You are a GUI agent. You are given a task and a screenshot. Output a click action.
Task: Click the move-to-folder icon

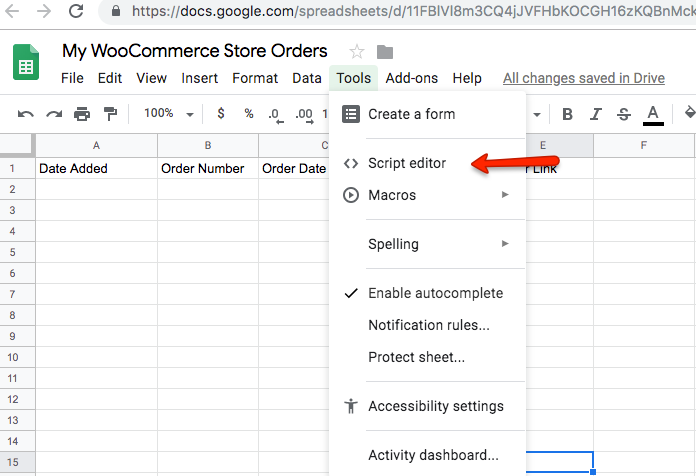(385, 52)
